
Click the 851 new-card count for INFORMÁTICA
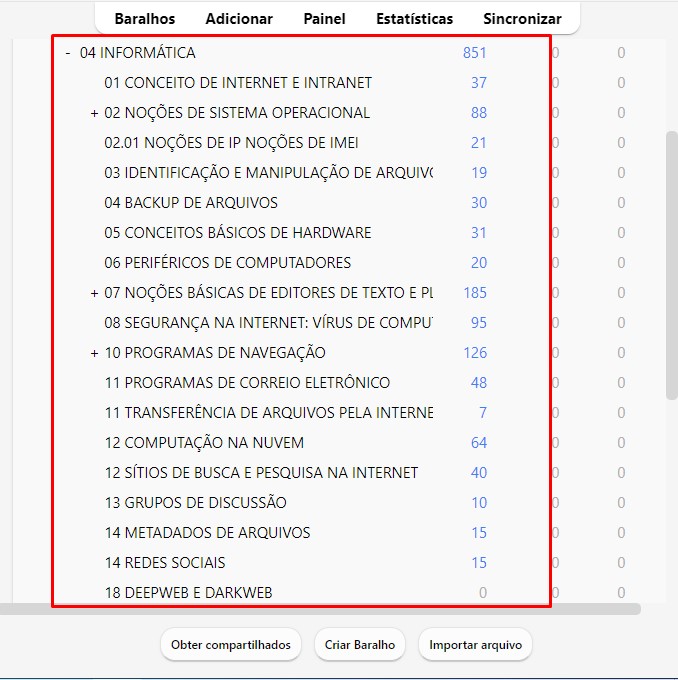475,53
